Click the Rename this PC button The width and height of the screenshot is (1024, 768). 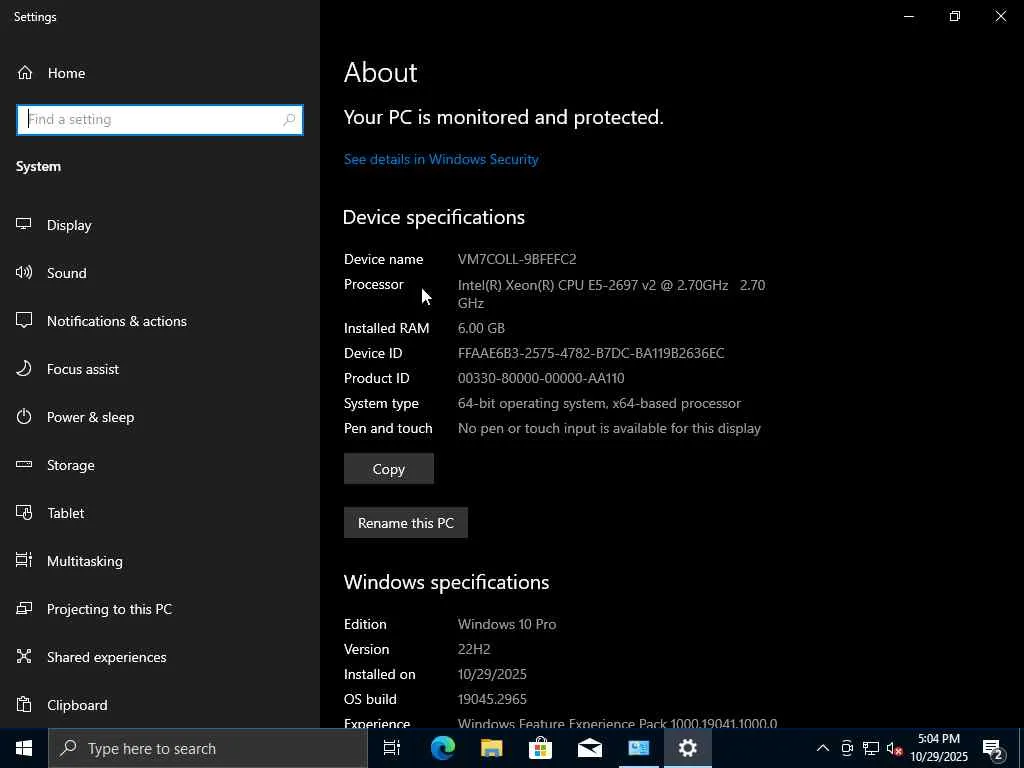(x=406, y=522)
